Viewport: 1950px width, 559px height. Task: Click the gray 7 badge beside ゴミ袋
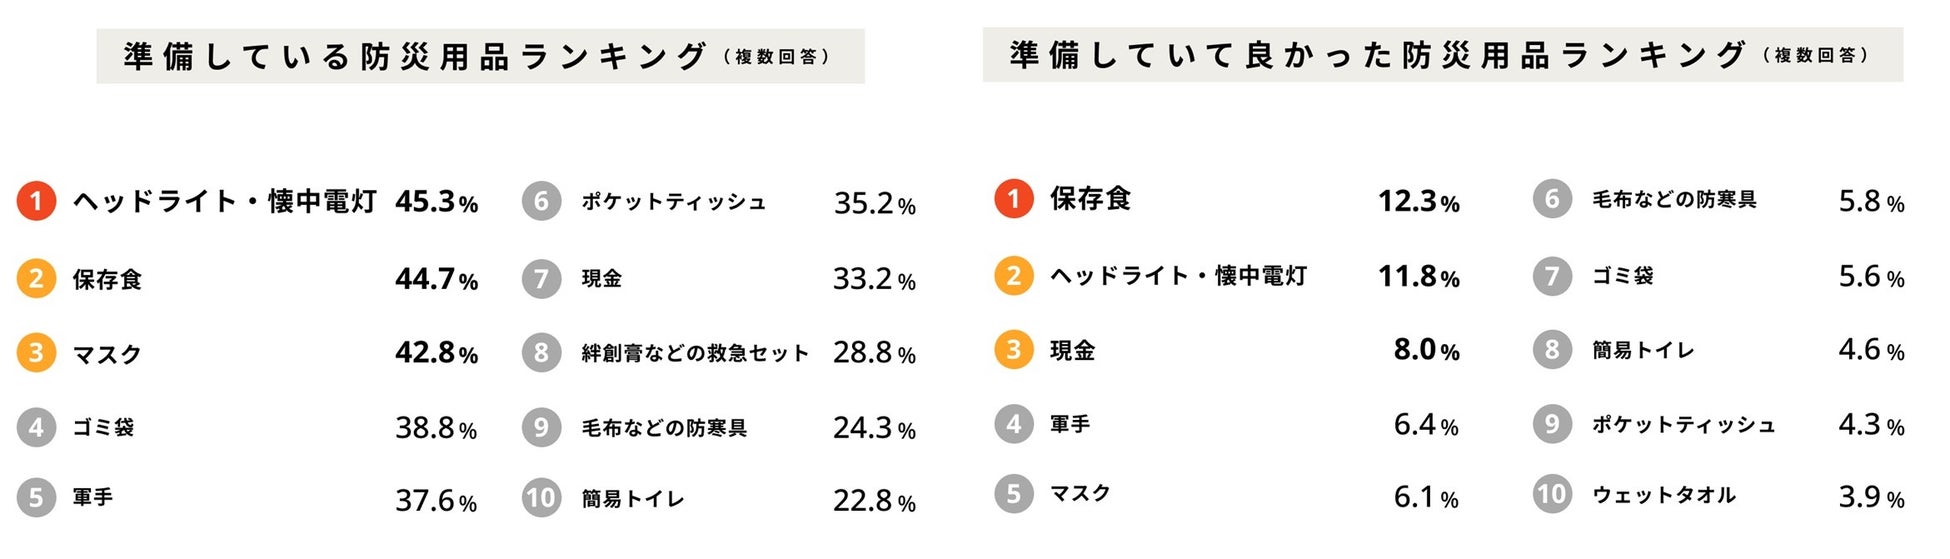coord(1552,275)
